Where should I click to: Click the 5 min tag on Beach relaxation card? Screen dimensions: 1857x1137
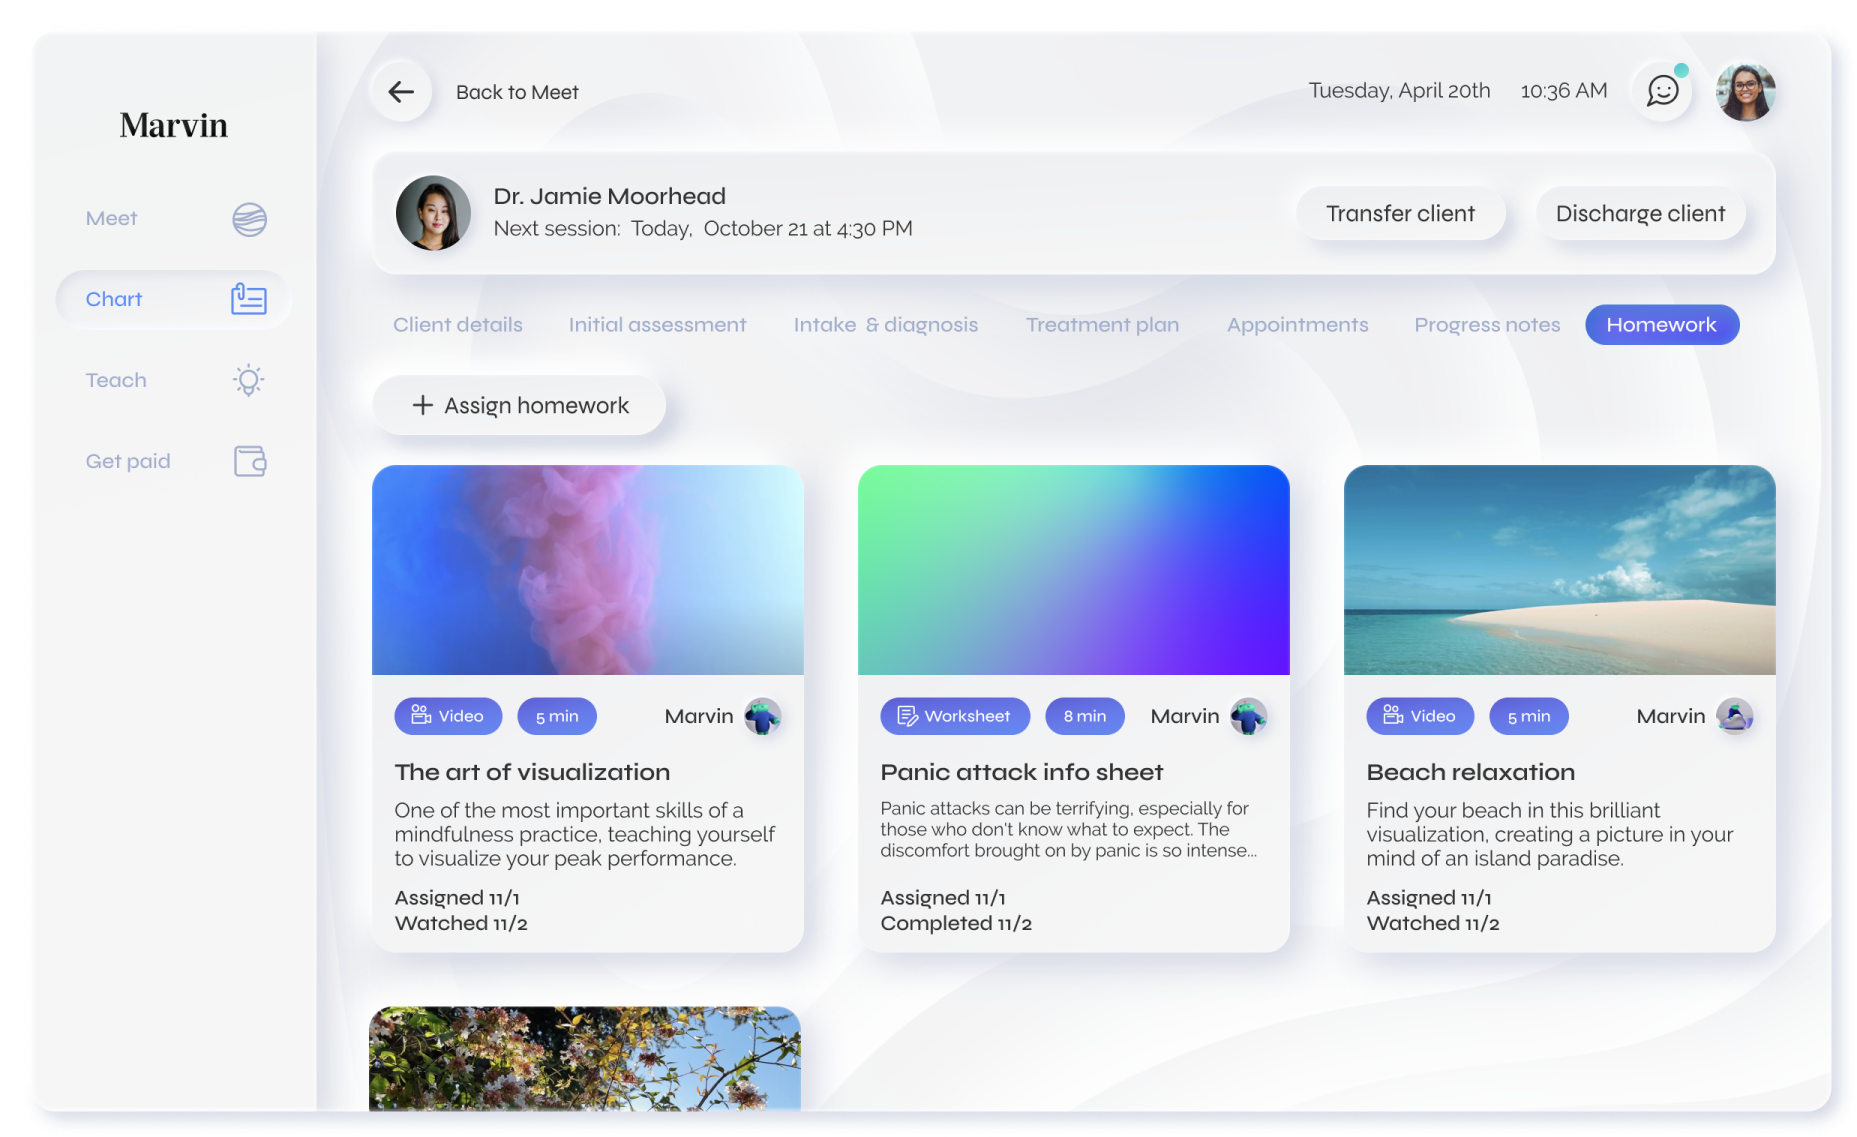click(1529, 716)
